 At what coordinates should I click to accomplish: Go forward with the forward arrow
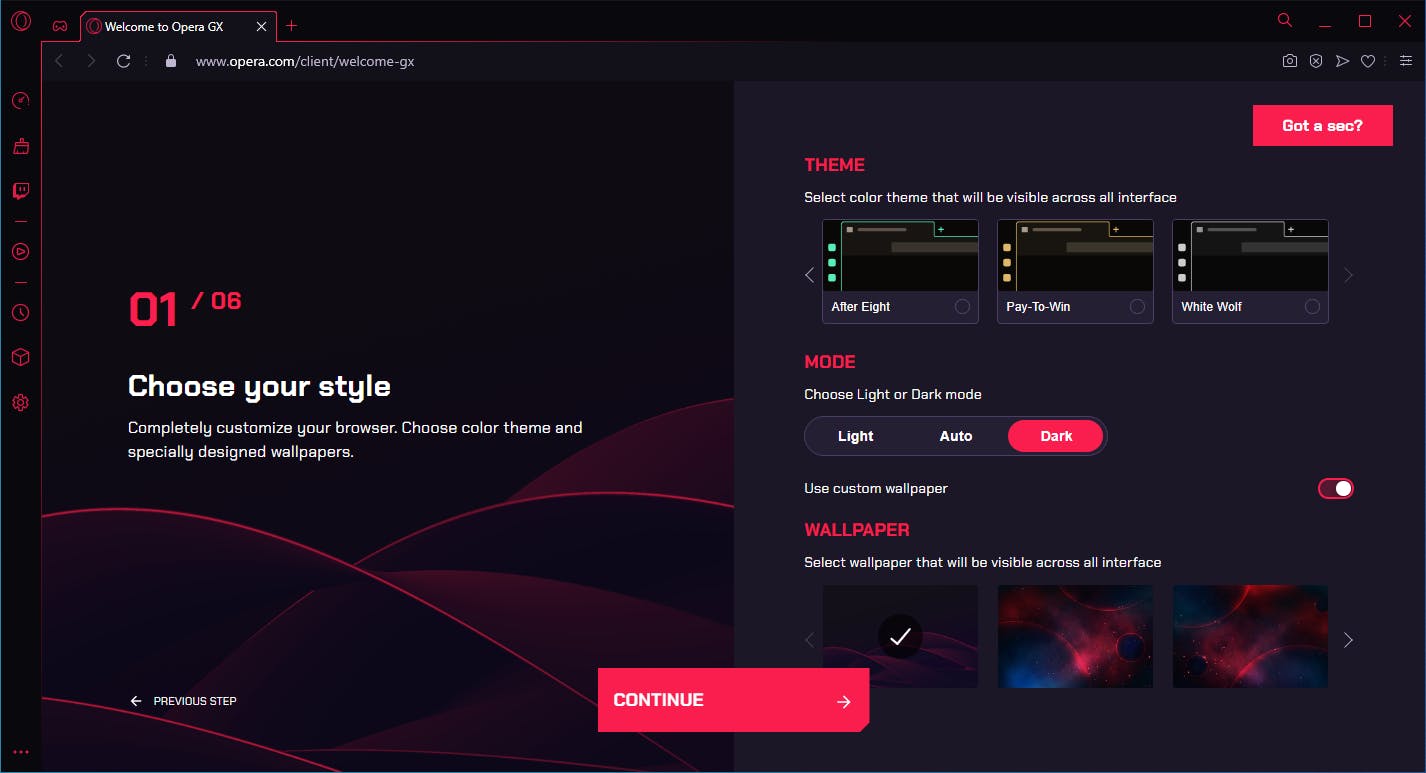[91, 61]
